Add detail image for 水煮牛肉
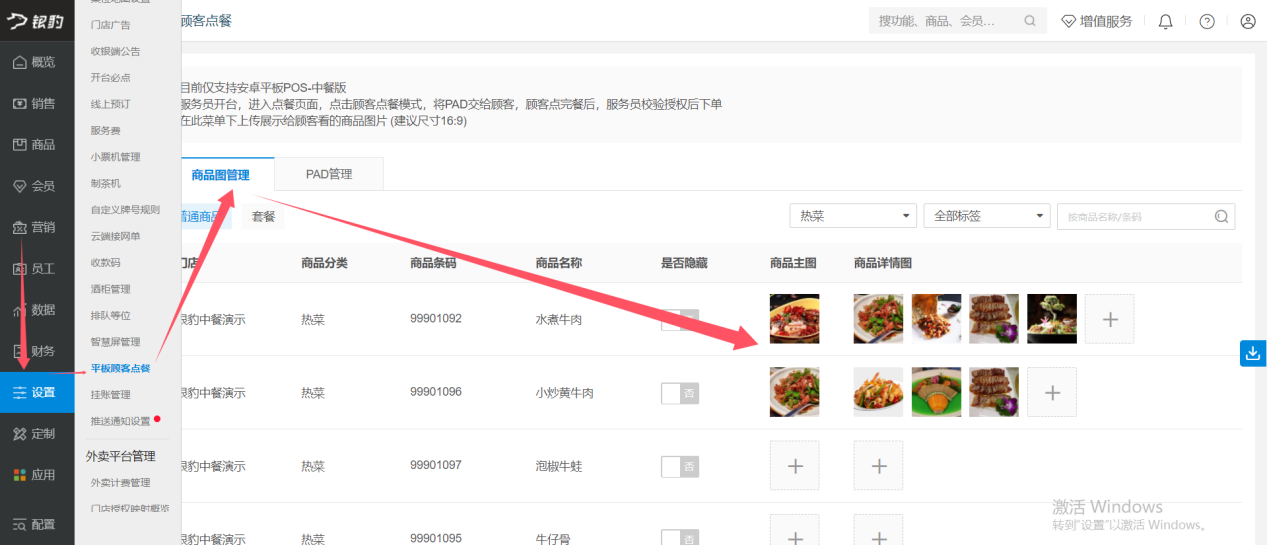This screenshot has width=1267, height=545. tap(1110, 319)
